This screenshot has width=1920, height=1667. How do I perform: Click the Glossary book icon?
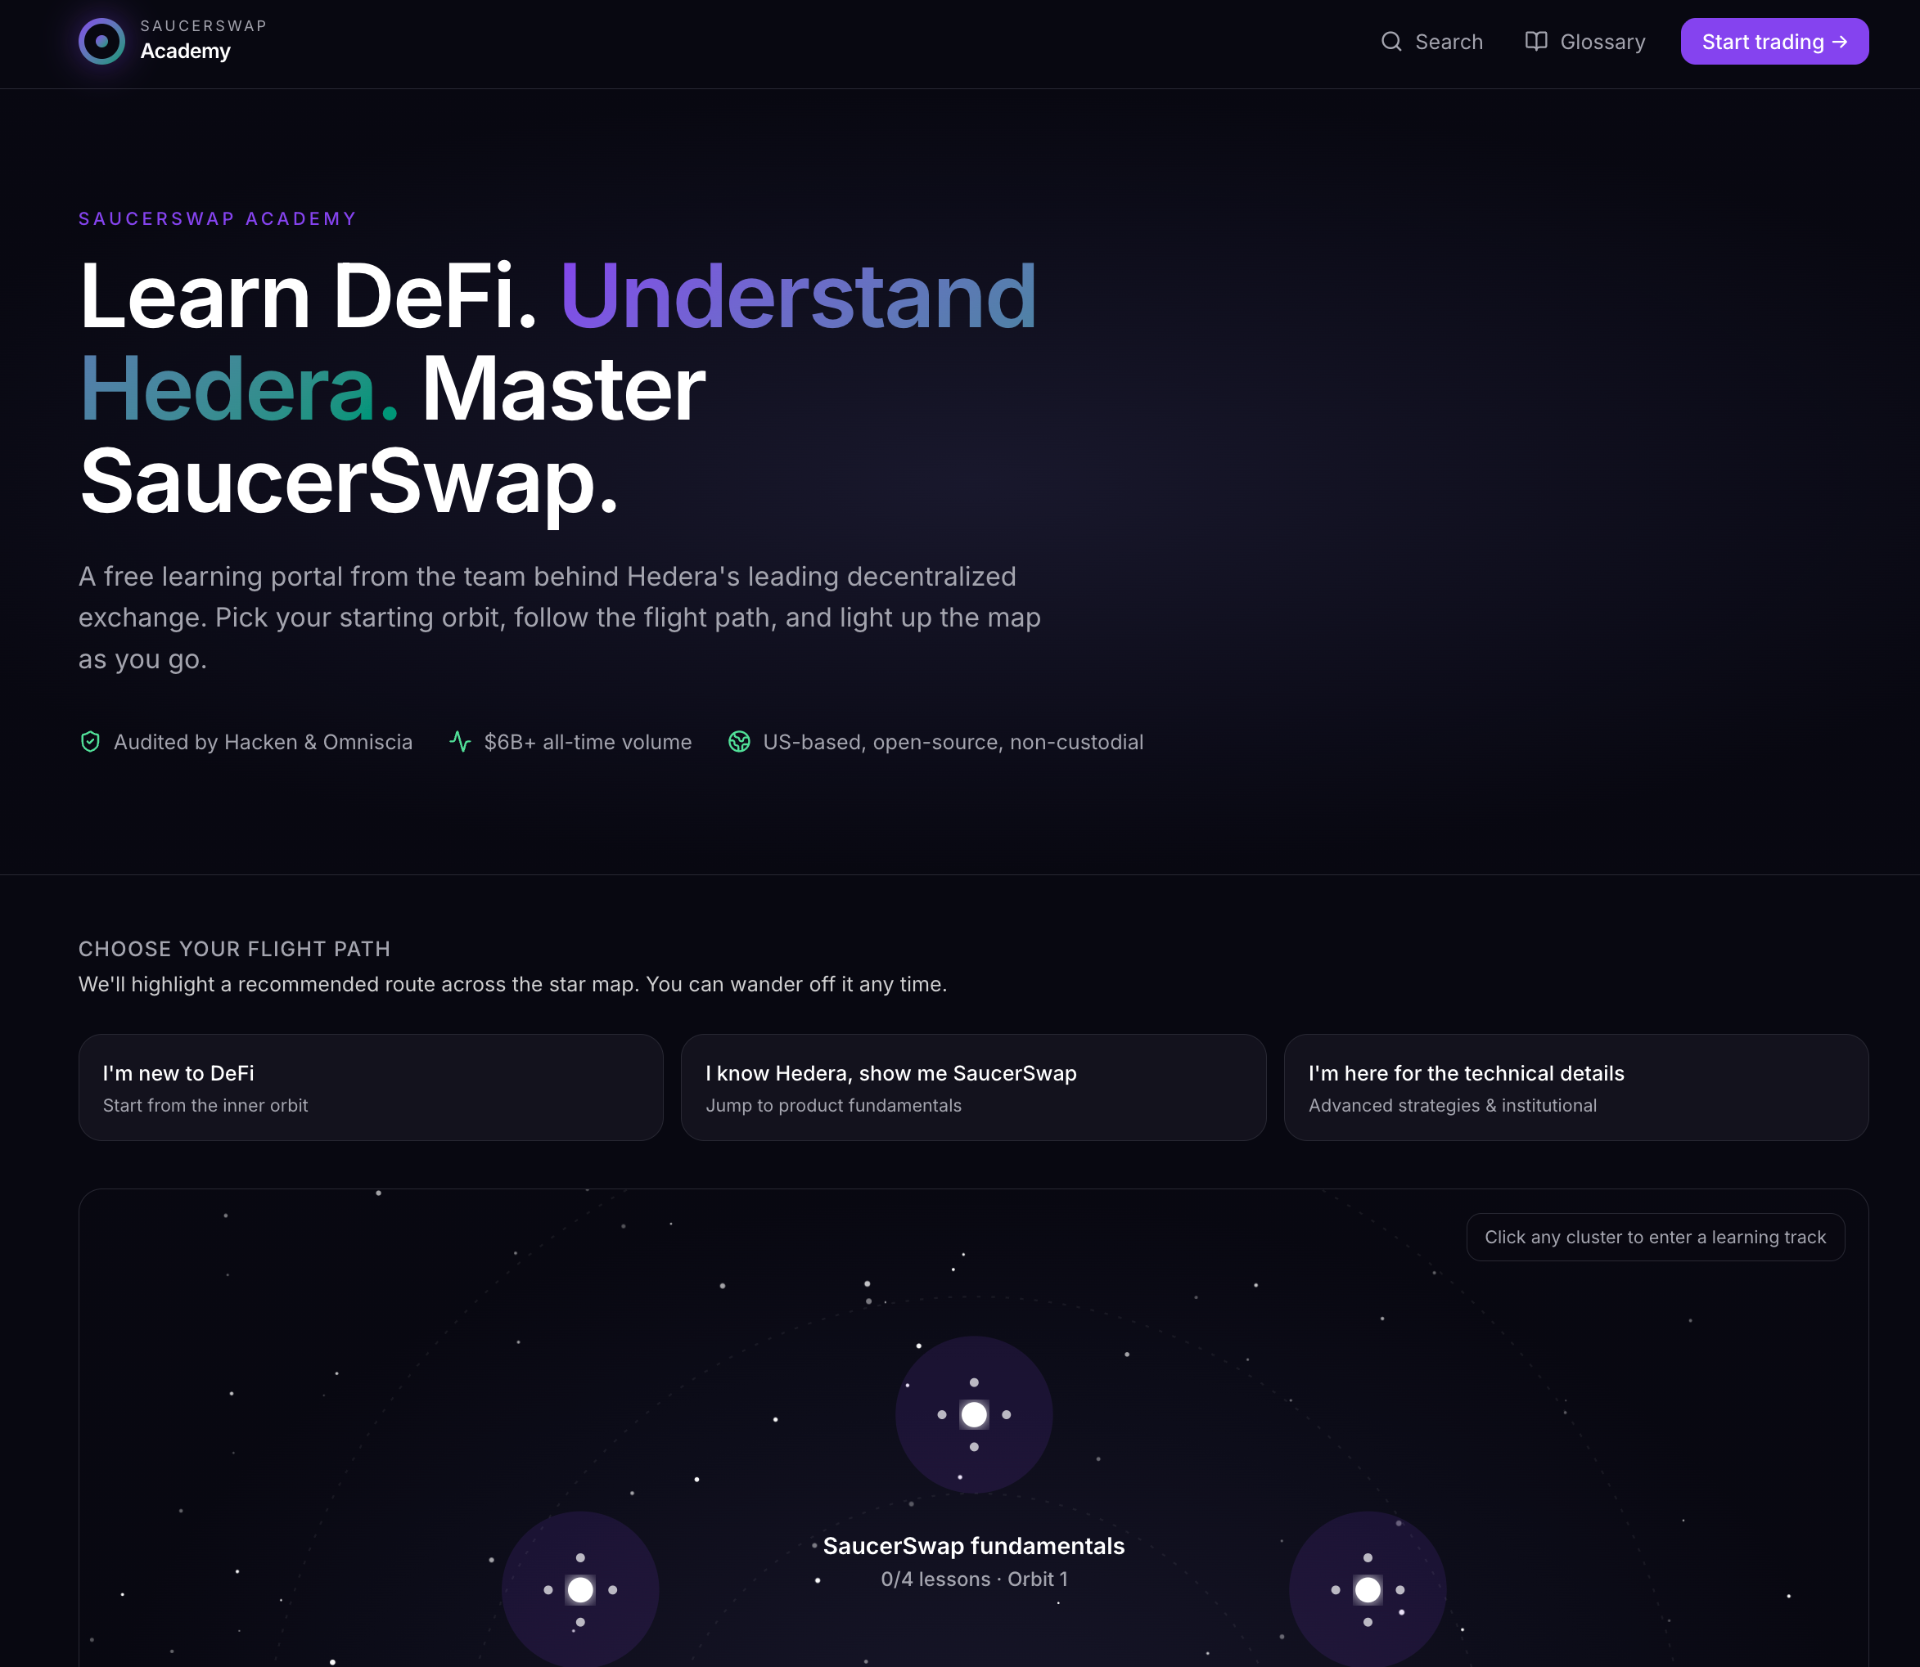1536,41
